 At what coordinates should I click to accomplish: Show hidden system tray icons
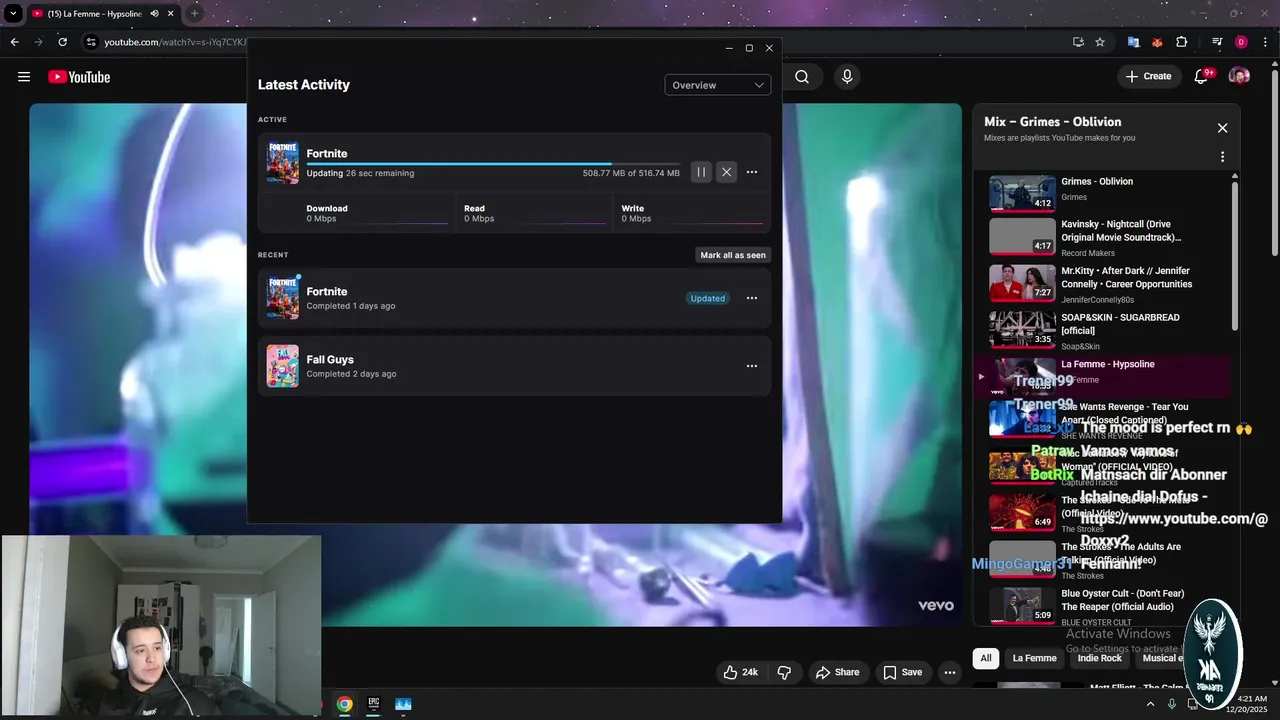[1150, 704]
